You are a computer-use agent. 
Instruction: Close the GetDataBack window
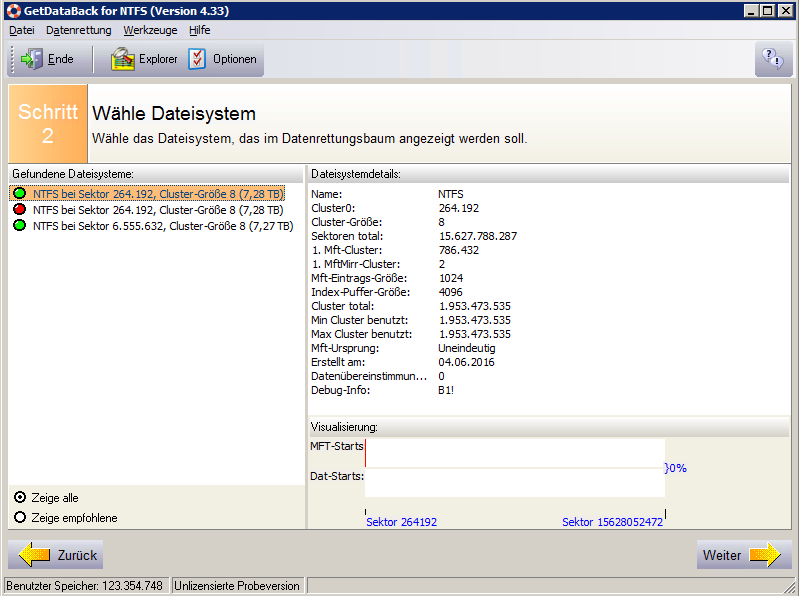785,10
